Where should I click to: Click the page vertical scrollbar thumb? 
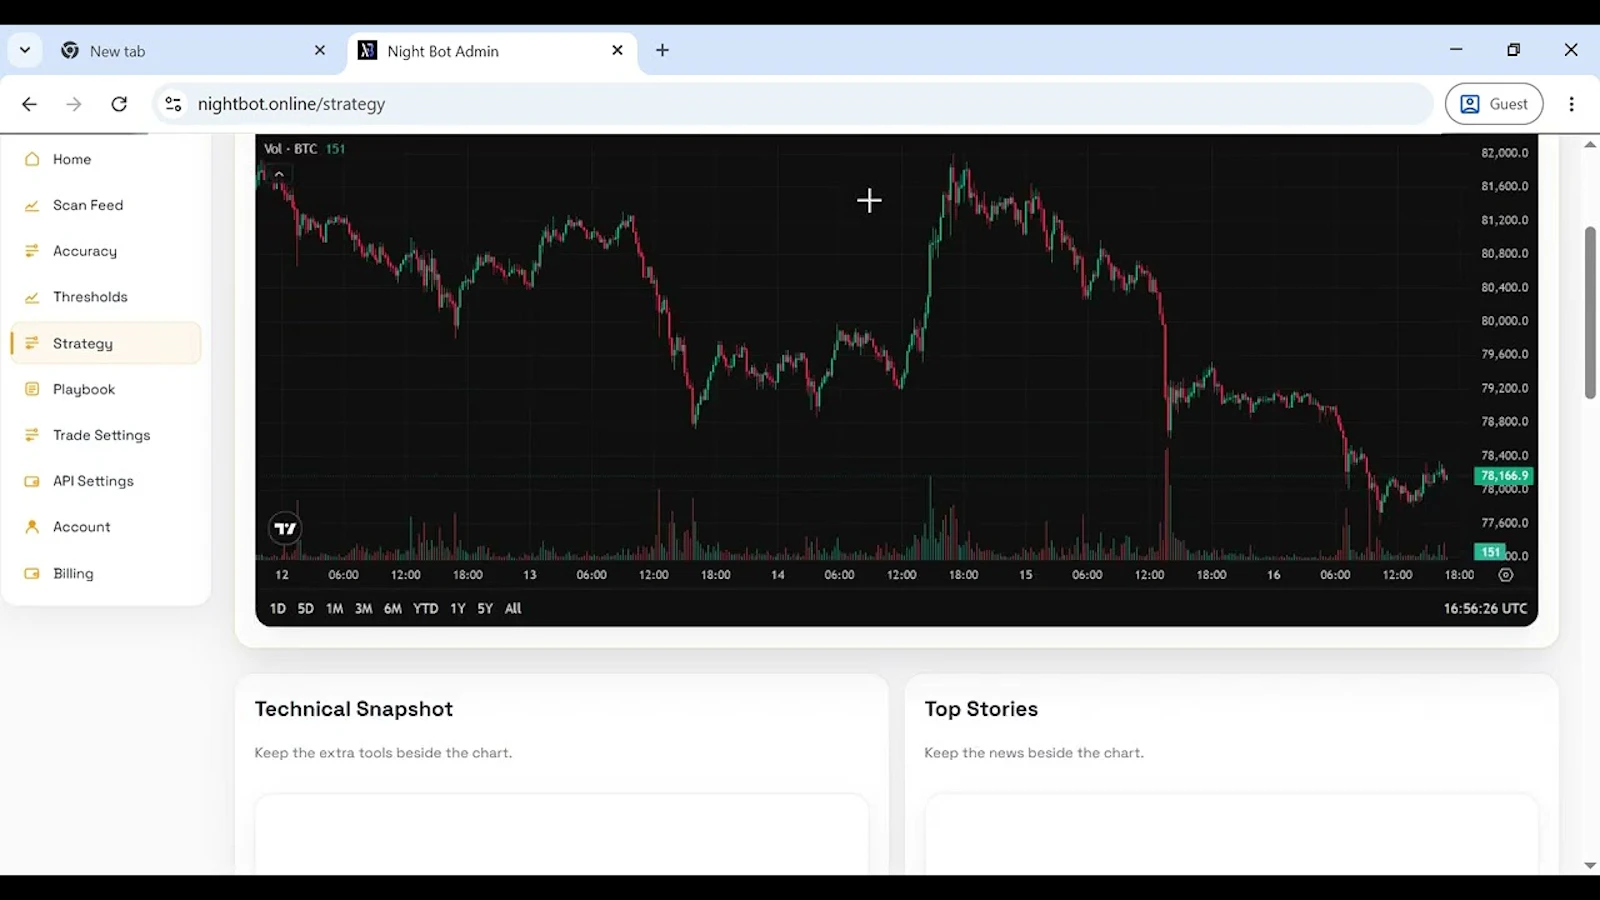(x=1590, y=313)
